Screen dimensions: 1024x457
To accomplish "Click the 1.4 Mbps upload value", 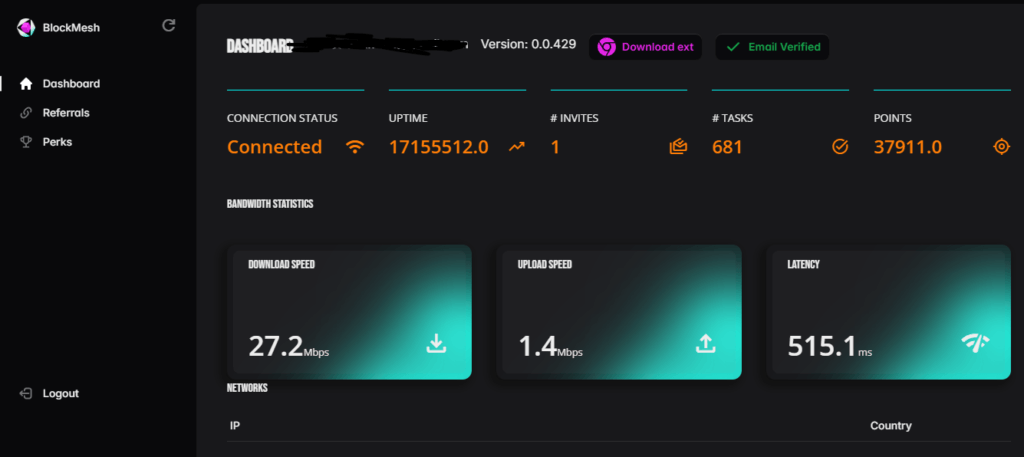I will pyautogui.click(x=551, y=346).
